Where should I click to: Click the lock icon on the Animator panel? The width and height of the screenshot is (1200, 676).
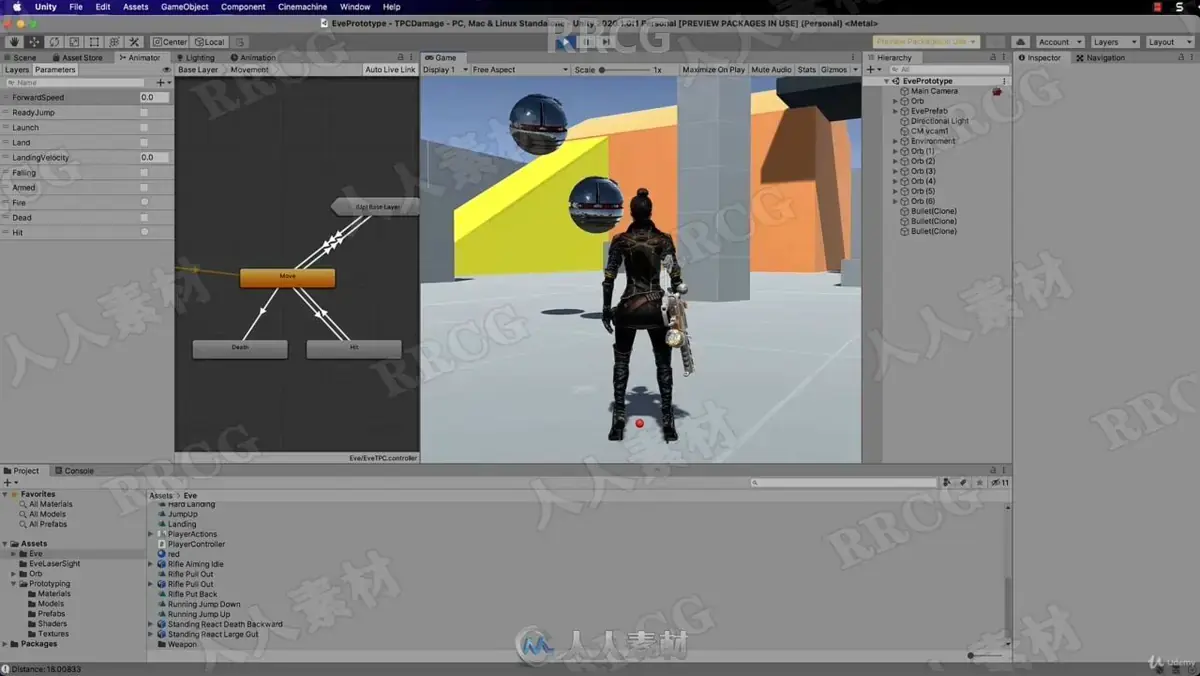click(x=403, y=57)
